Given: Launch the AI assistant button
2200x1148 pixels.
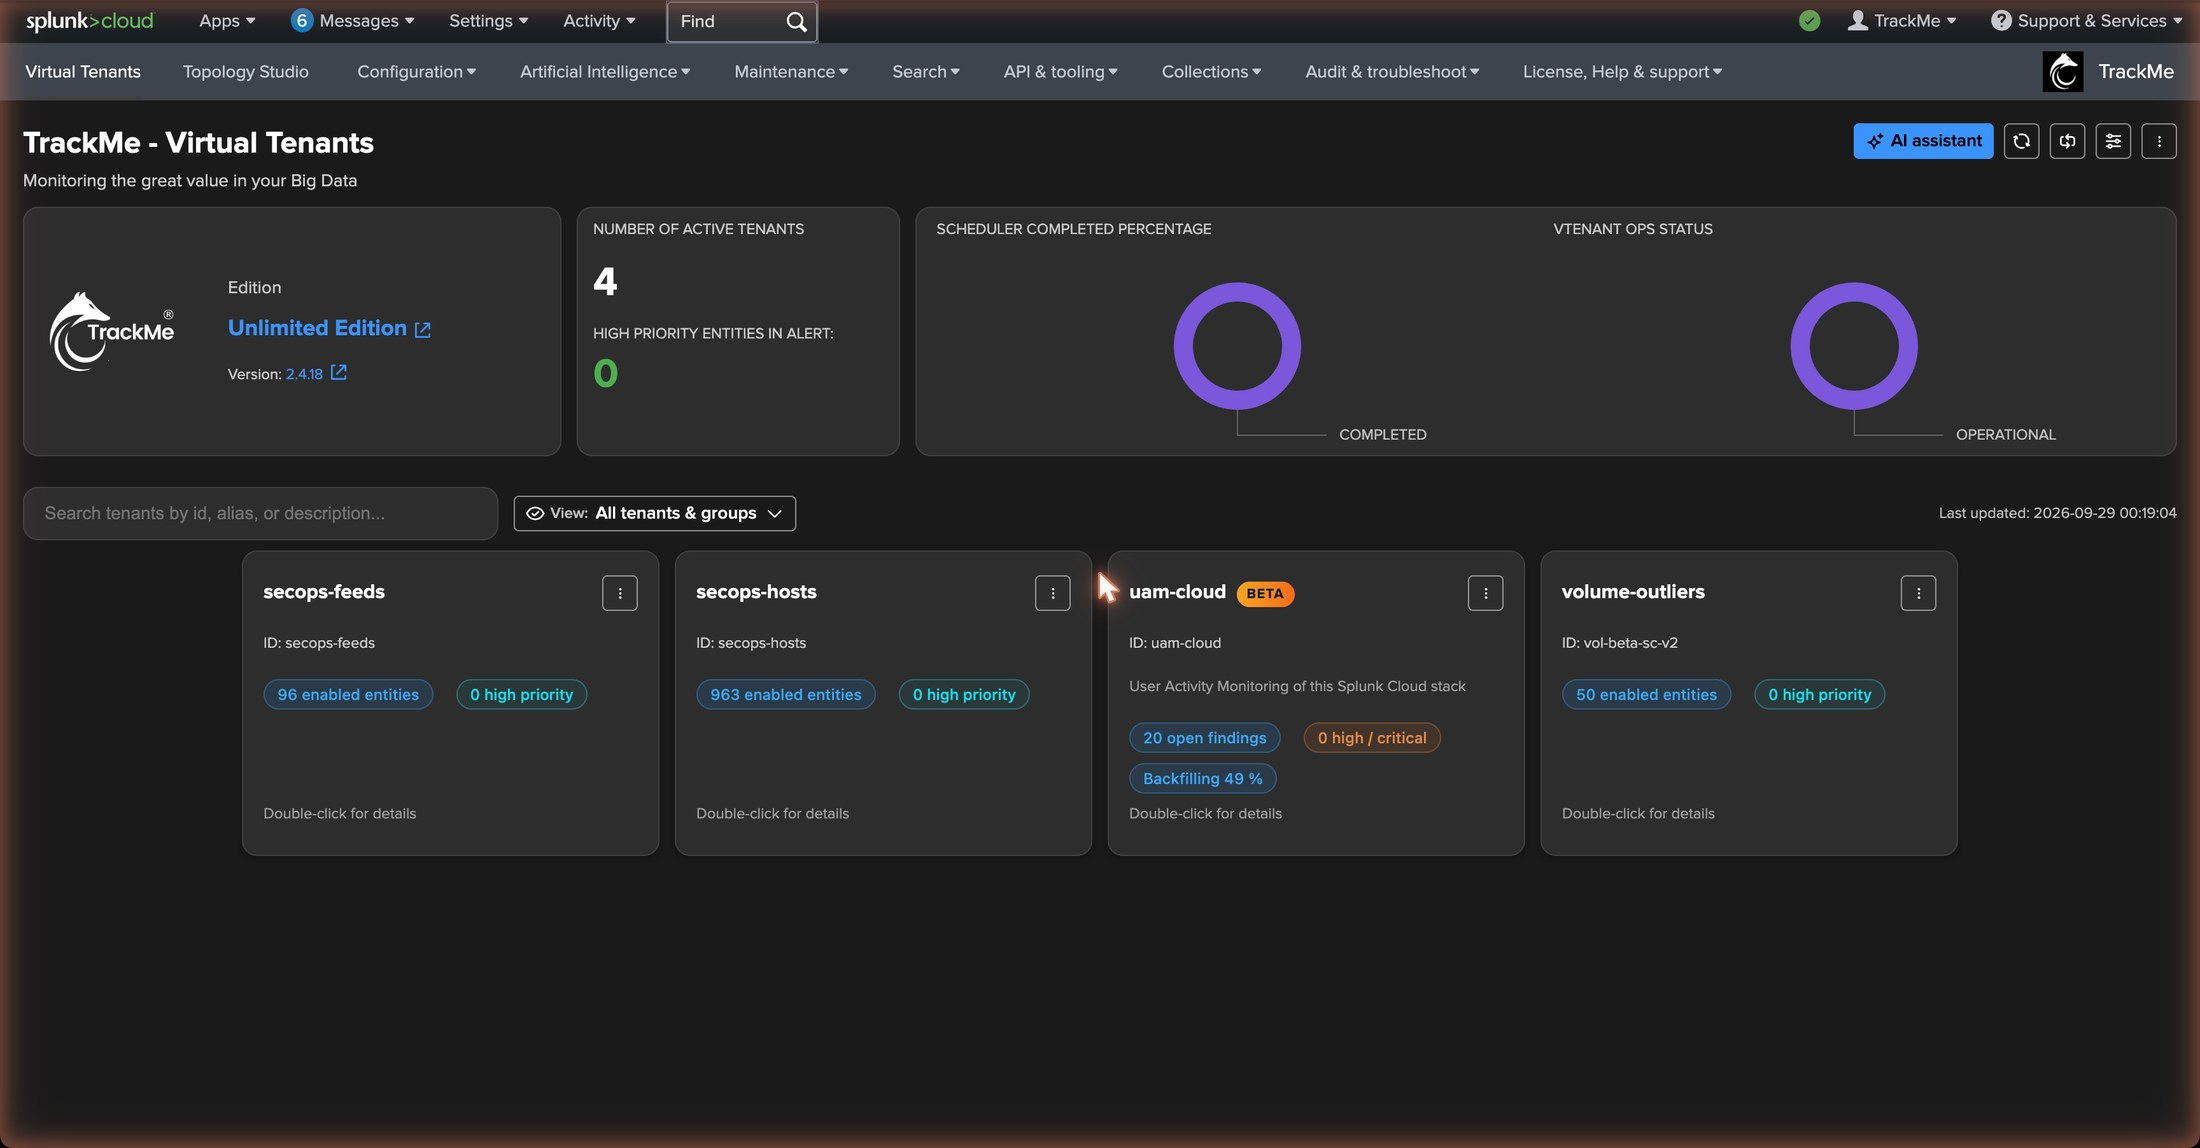Looking at the screenshot, I should 1923,141.
